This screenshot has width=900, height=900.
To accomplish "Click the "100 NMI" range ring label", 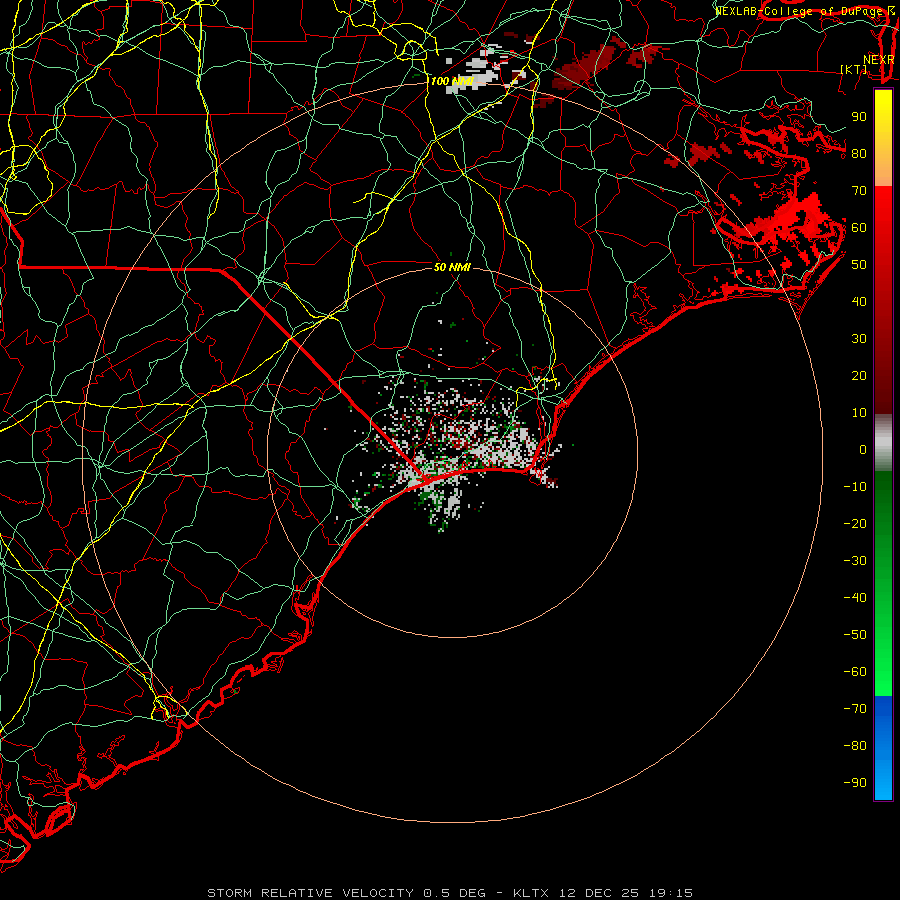I will (x=452, y=81).
